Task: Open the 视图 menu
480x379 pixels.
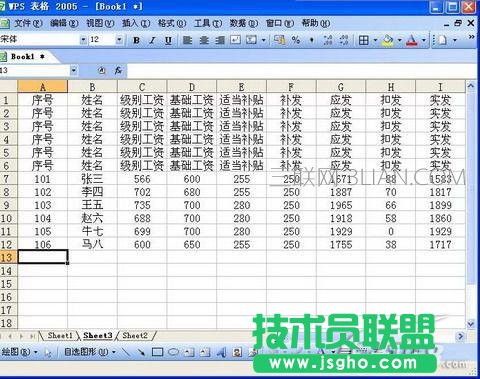Action: (100, 23)
